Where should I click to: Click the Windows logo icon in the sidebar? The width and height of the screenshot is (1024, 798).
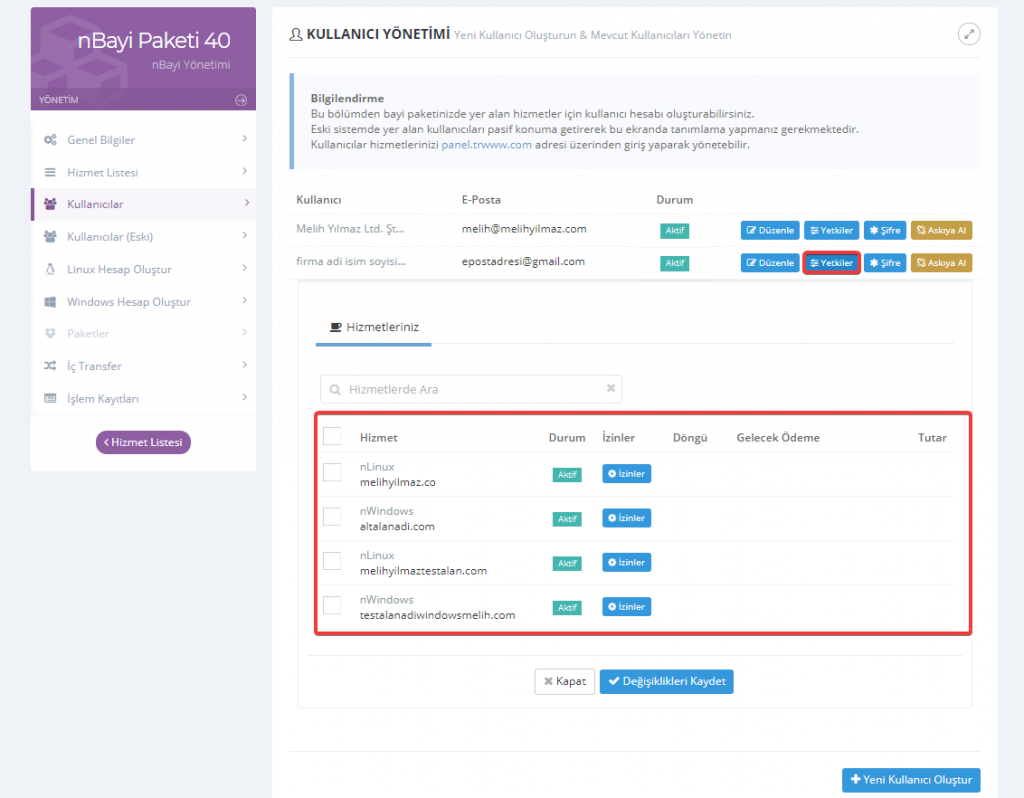point(50,302)
